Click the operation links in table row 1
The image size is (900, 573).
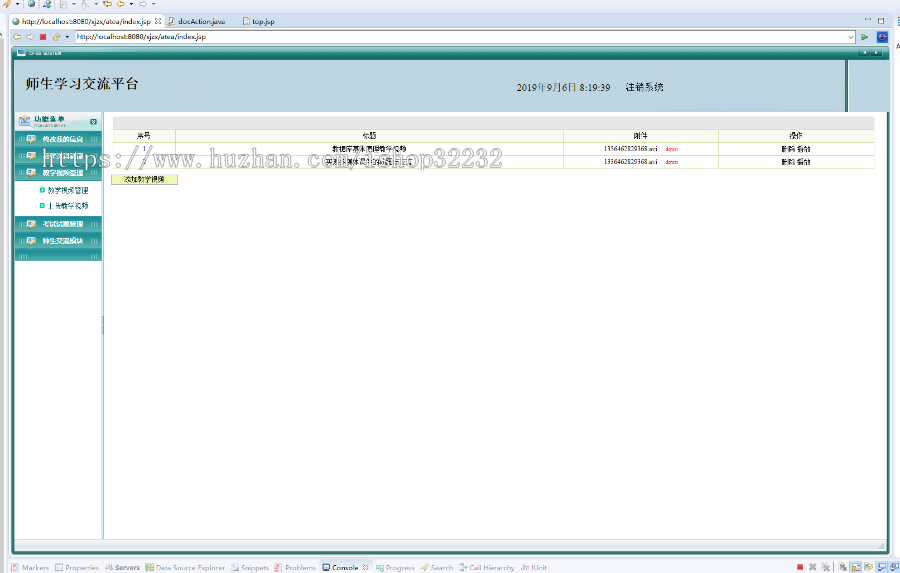click(796, 149)
